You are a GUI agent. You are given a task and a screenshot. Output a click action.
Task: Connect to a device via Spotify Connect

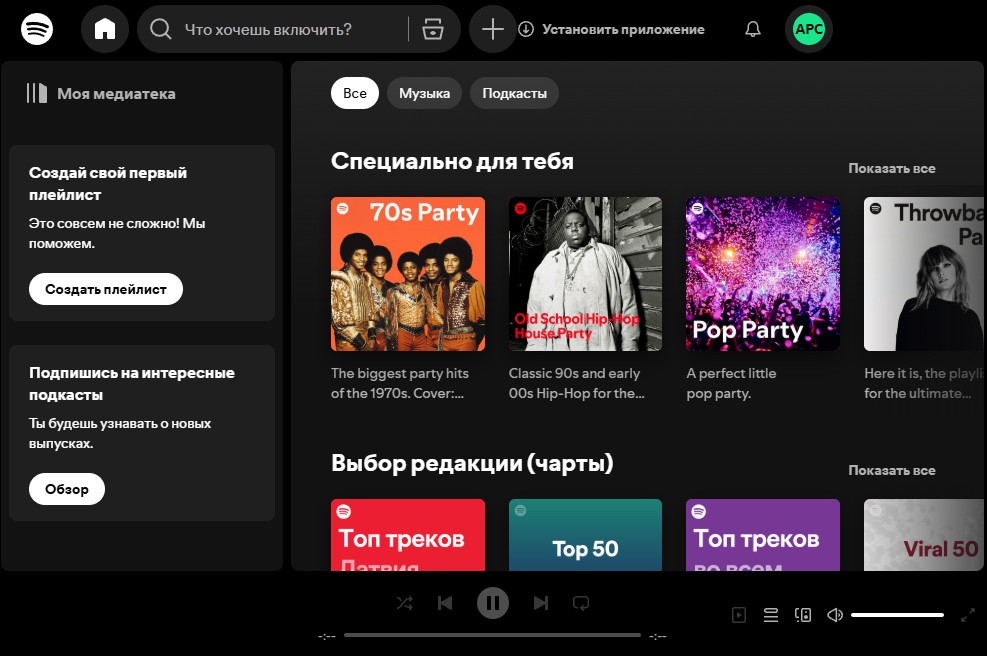tap(803, 615)
